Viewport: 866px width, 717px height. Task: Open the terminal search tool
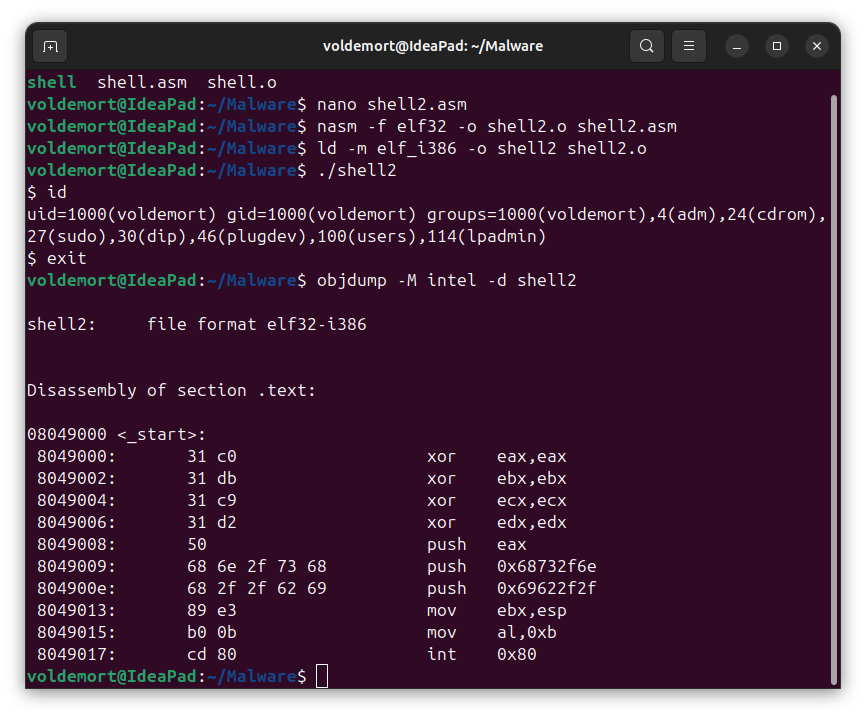pos(647,46)
